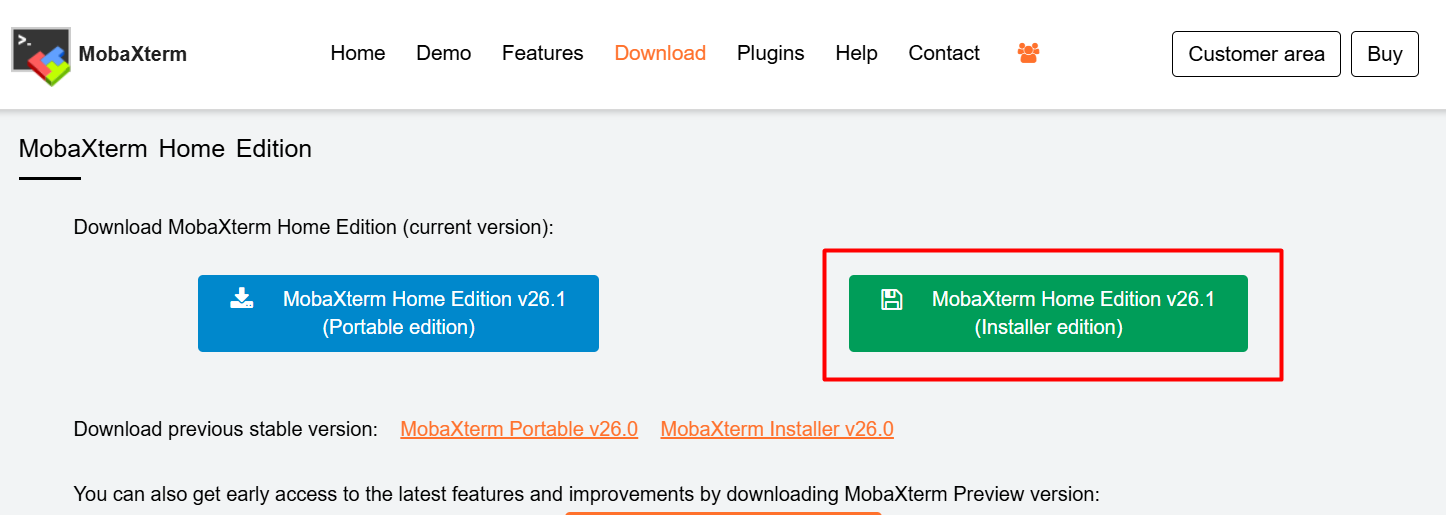Select Features in the navigation bar
The height and width of the screenshot is (515, 1446).
point(543,53)
